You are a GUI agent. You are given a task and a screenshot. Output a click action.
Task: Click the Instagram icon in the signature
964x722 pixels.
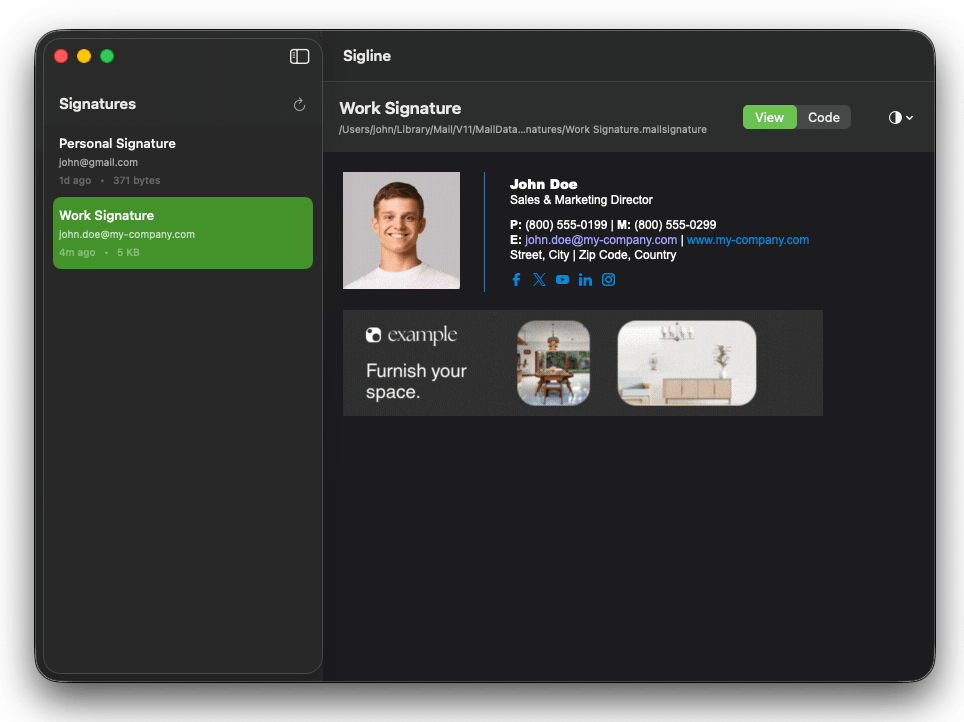[608, 279]
